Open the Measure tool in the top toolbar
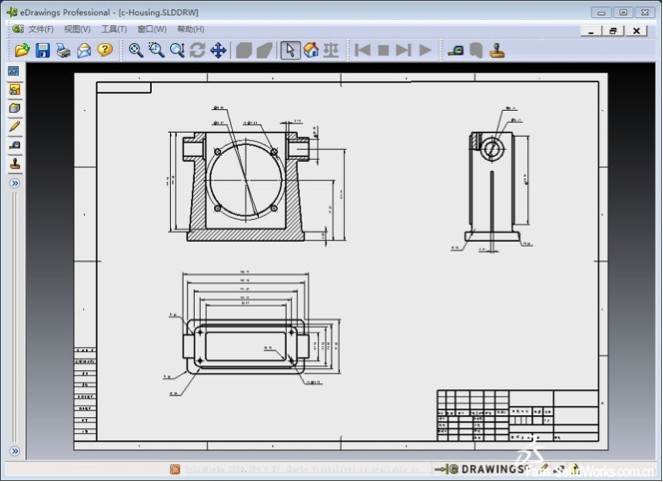 (456, 50)
